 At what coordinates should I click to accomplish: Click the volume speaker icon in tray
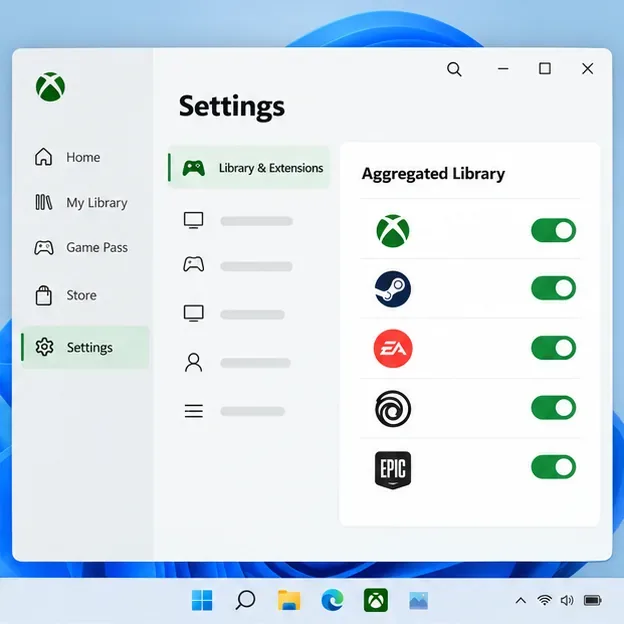pyautogui.click(x=567, y=600)
